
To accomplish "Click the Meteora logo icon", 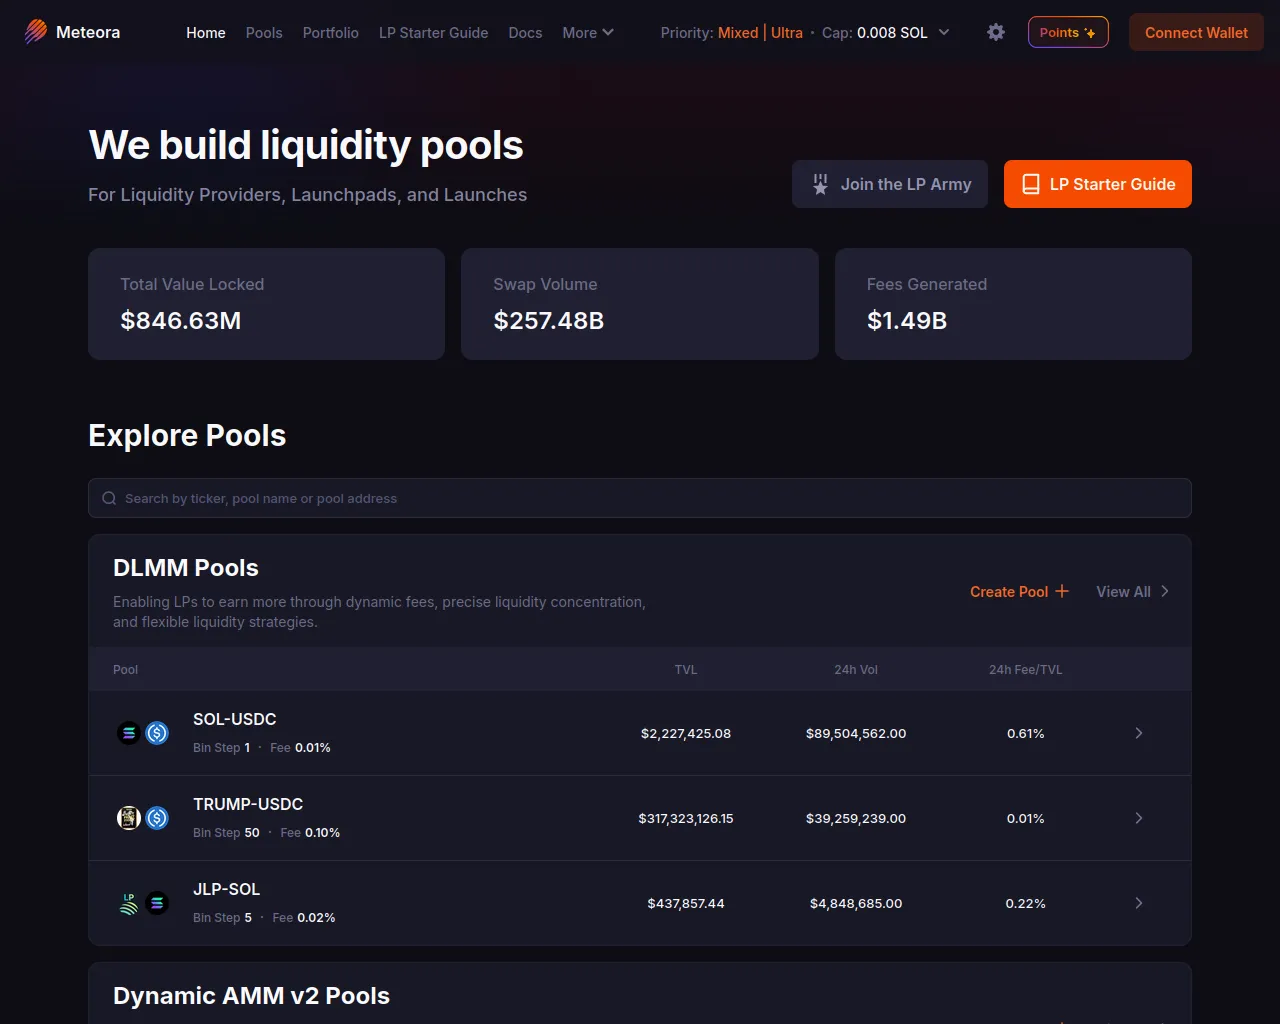I will (36, 32).
